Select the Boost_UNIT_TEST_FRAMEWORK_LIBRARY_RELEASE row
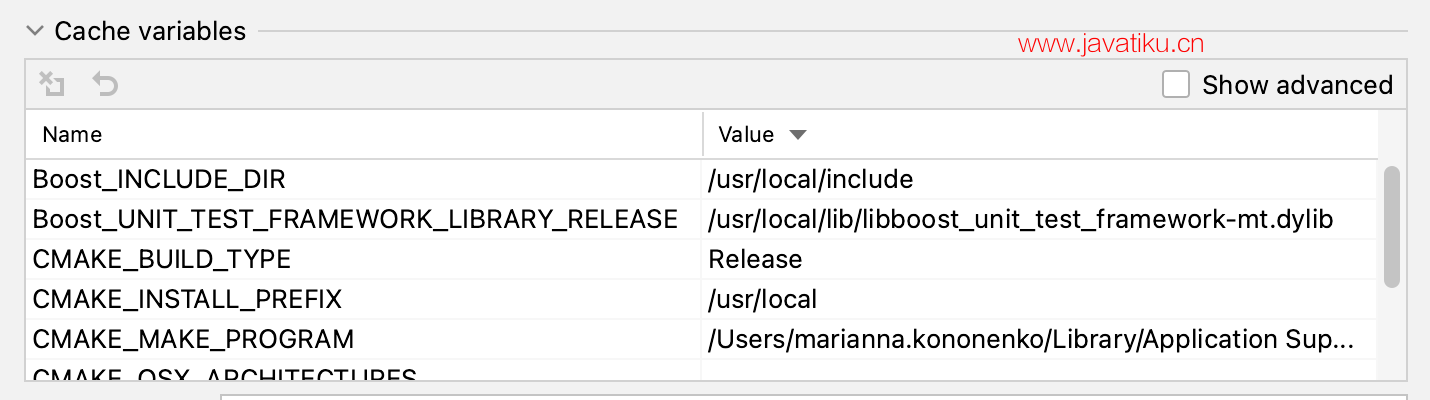Image resolution: width=1430 pixels, height=400 pixels. (x=355, y=220)
